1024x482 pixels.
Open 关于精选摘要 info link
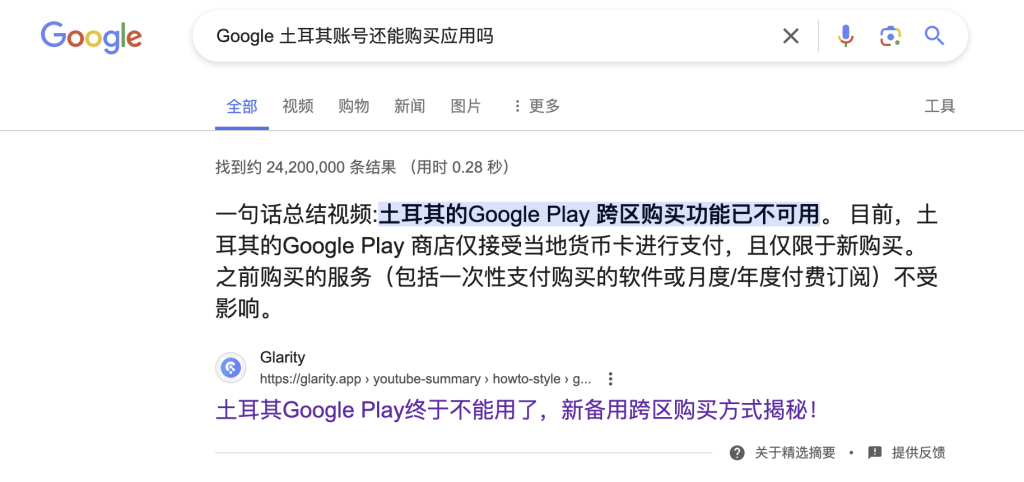pyautogui.click(x=795, y=453)
